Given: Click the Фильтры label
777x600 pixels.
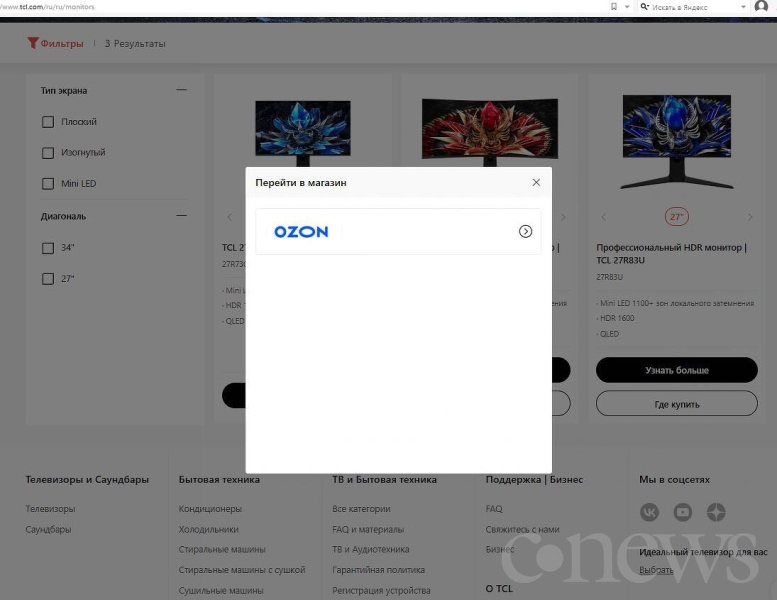Looking at the screenshot, I should tap(62, 44).
